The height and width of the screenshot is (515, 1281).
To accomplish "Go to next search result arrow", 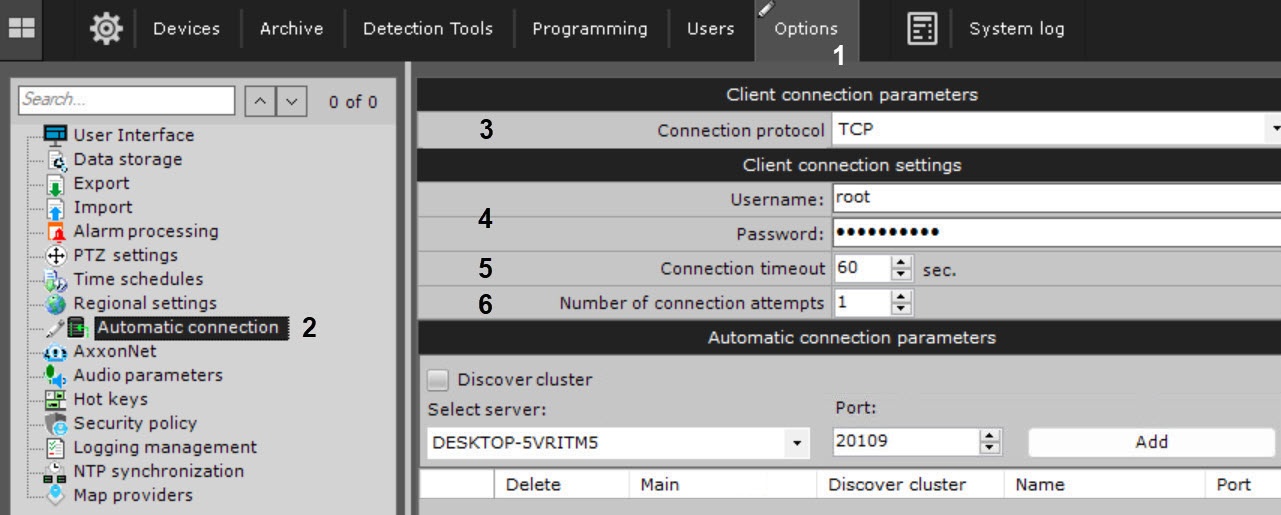I will coord(291,101).
